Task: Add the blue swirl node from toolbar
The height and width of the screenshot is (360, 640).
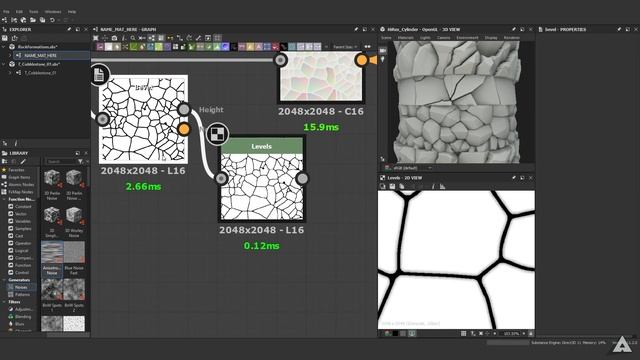Action: coord(225,47)
